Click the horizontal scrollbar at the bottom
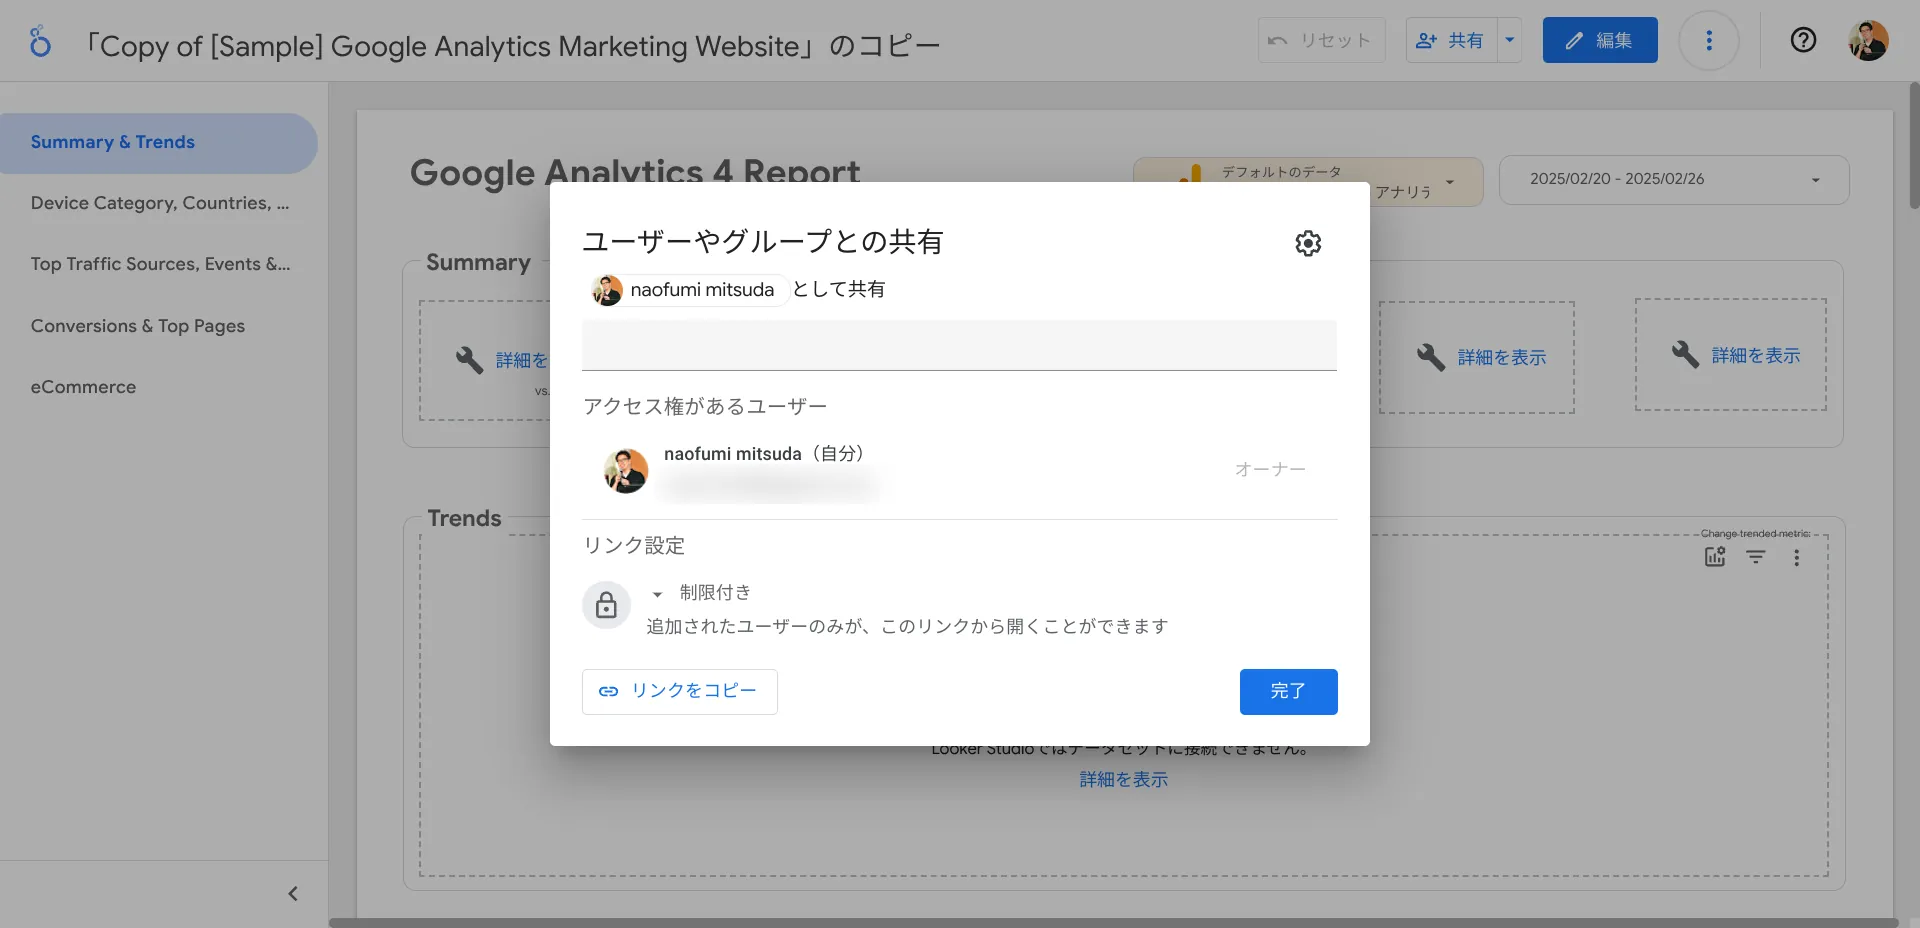Viewport: 1920px width, 928px height. pyautogui.click(x=1113, y=923)
